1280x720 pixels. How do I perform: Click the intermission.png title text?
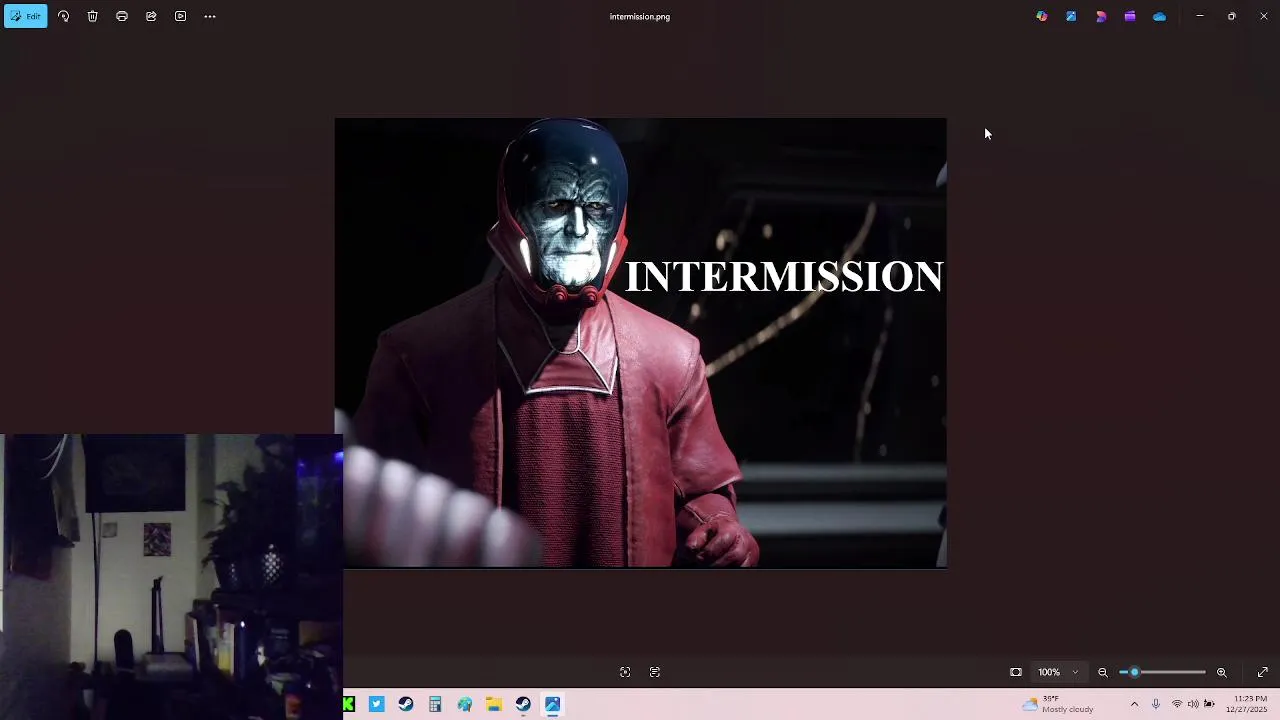click(640, 16)
